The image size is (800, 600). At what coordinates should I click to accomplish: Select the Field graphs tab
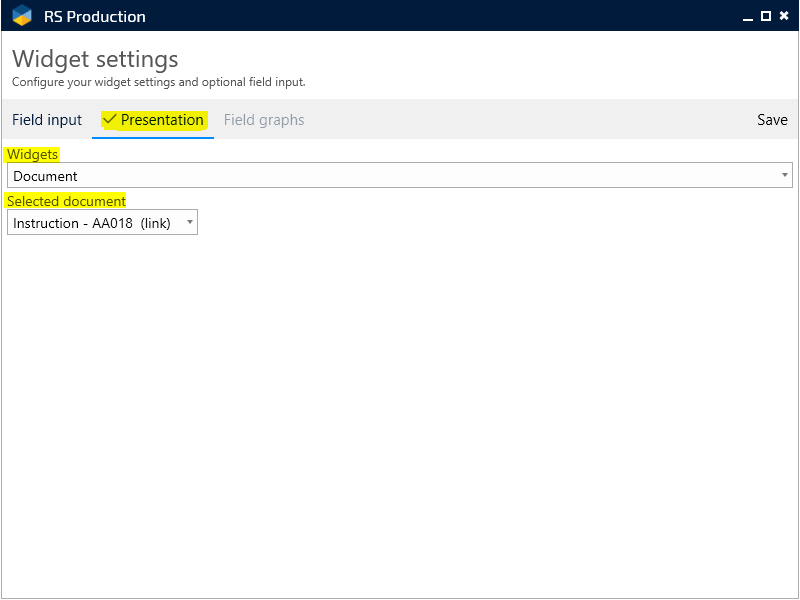tap(264, 120)
